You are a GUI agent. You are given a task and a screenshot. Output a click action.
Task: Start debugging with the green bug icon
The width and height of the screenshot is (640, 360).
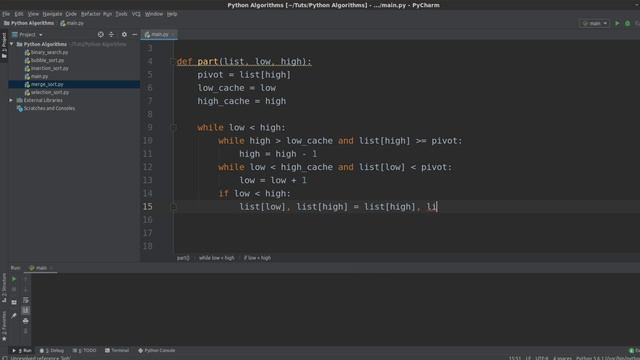pyautogui.click(x=628, y=23)
